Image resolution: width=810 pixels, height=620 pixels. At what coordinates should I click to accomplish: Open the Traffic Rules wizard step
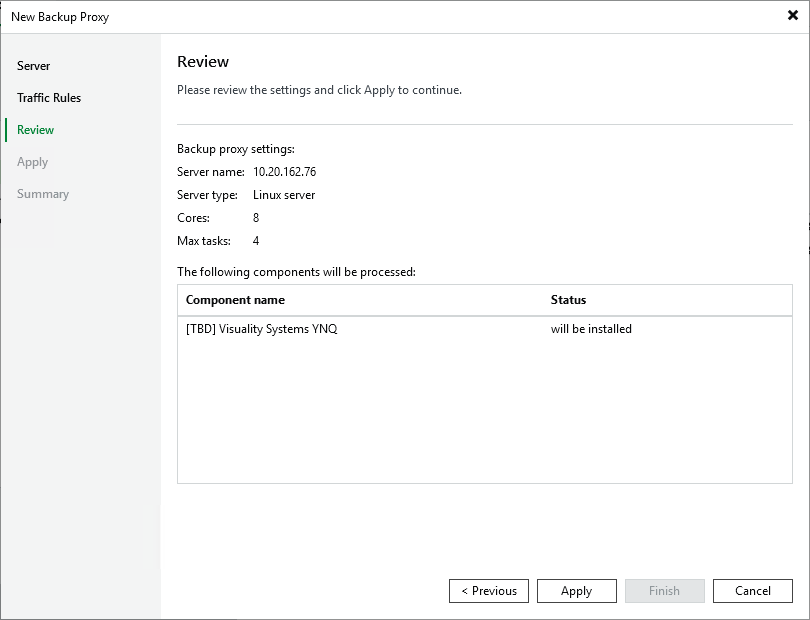point(49,98)
